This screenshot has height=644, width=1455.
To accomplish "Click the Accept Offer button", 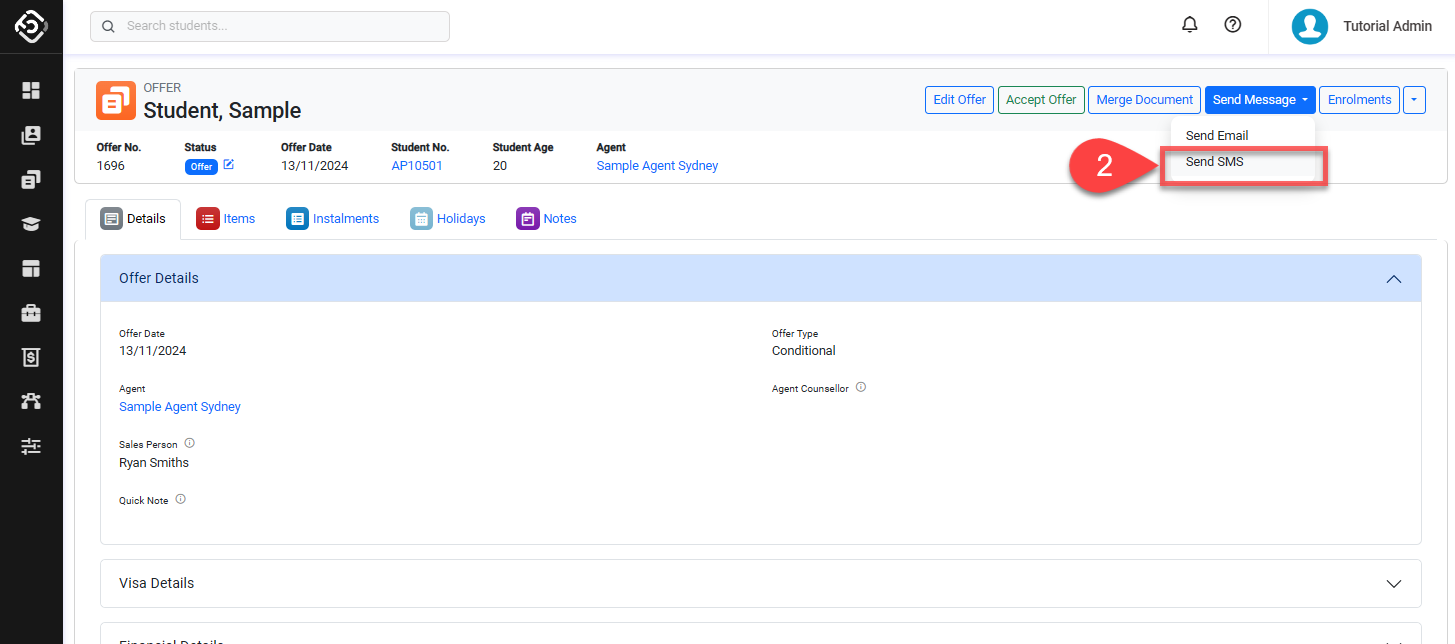I will [x=1040, y=100].
